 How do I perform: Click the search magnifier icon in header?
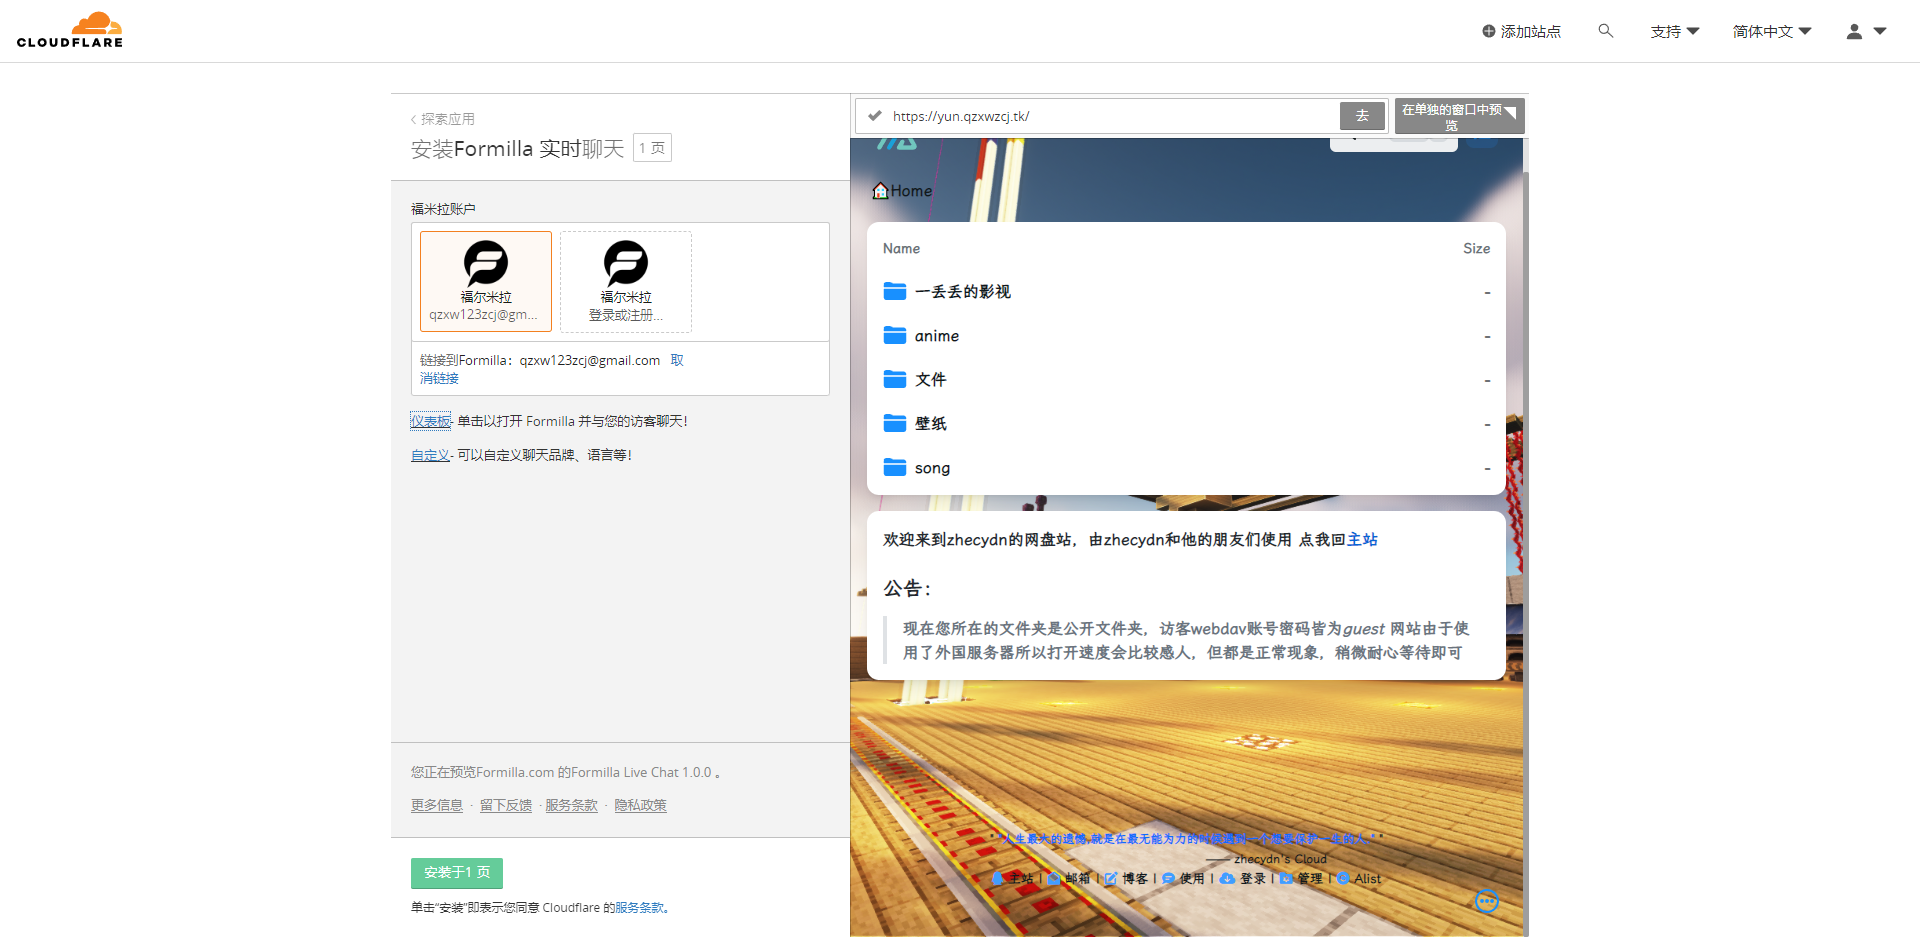1606,31
